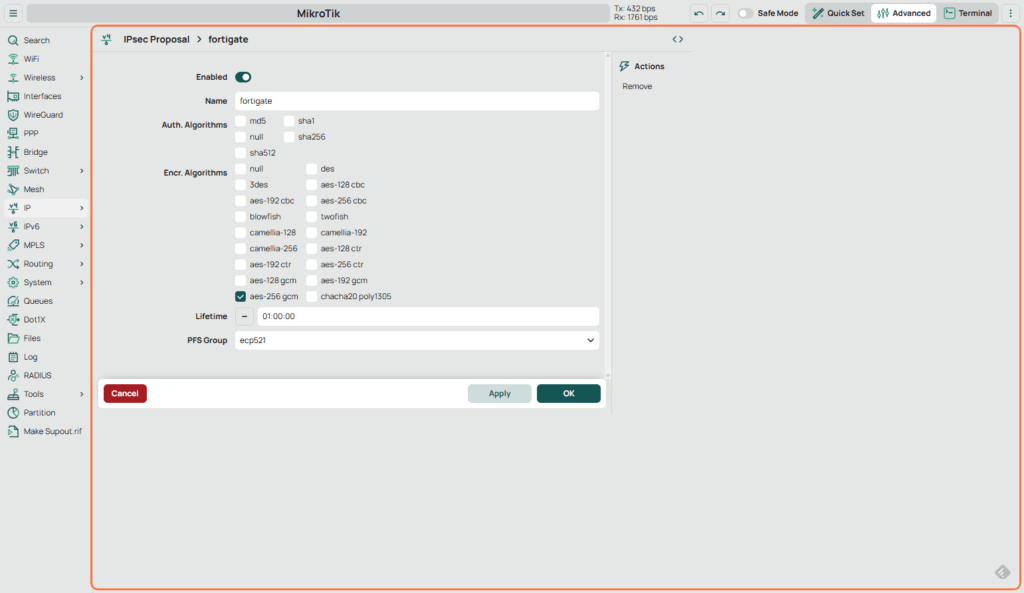Expand the System submenu arrow
Viewport: 1024px width, 593px height.
point(82,283)
